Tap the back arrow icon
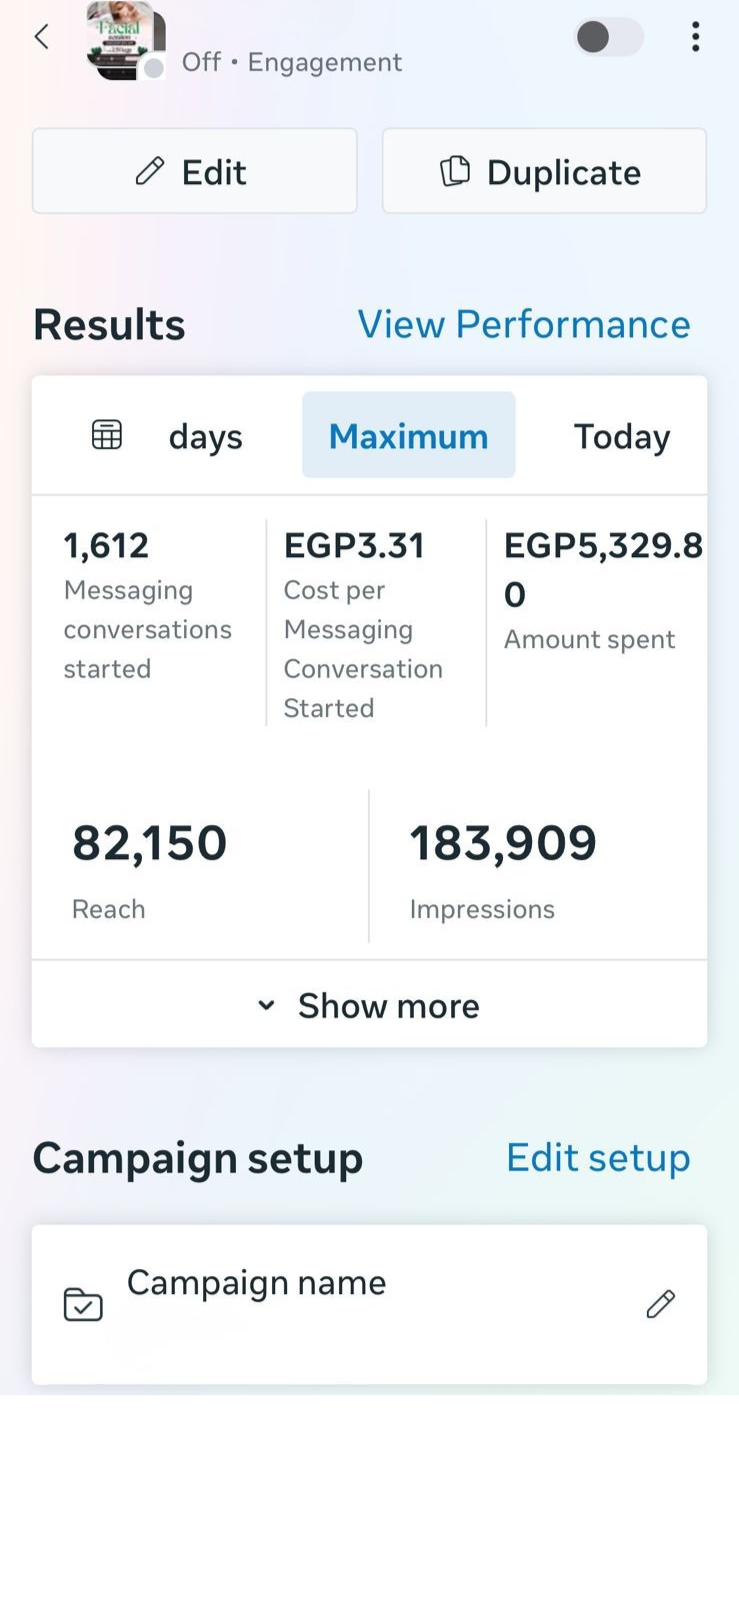 click(41, 37)
